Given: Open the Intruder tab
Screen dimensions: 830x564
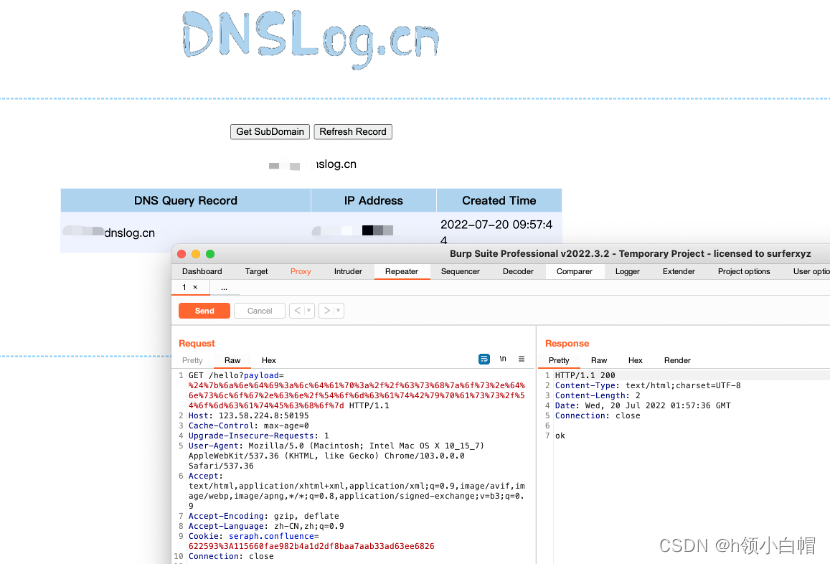Looking at the screenshot, I should (348, 271).
